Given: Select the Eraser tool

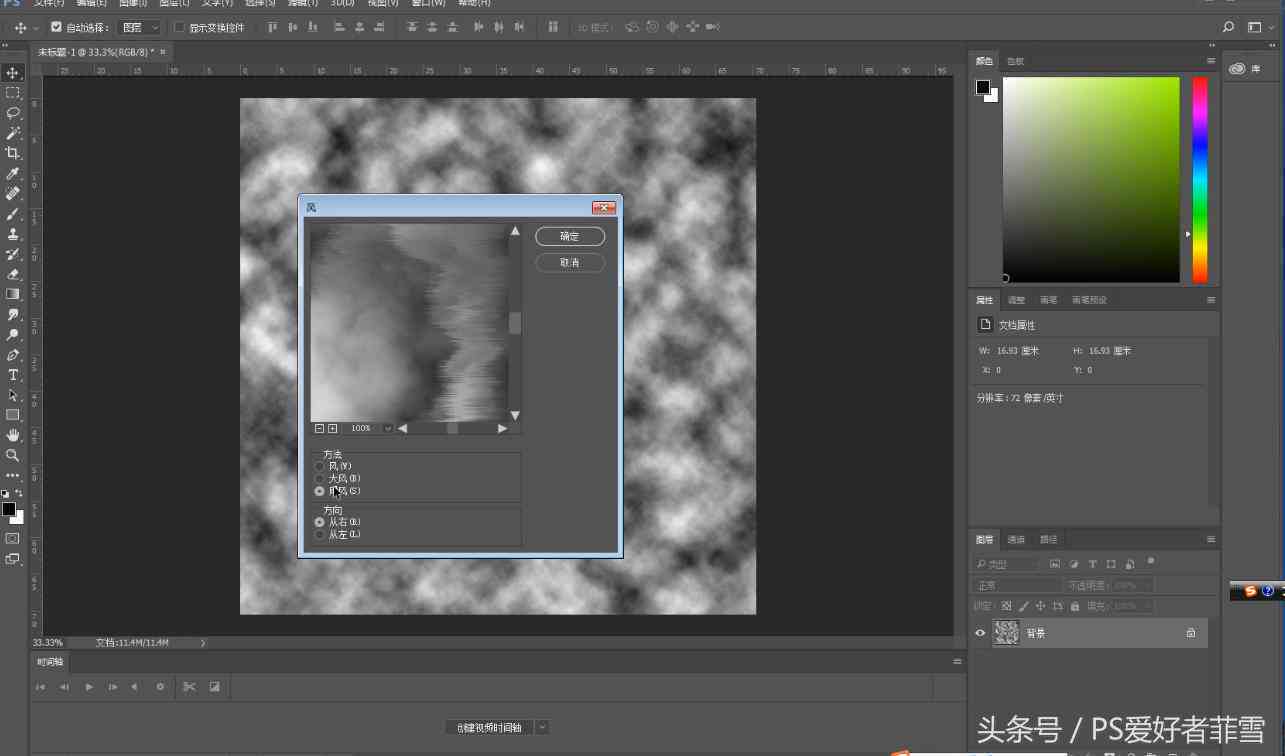Looking at the screenshot, I should pyautogui.click(x=13, y=274).
